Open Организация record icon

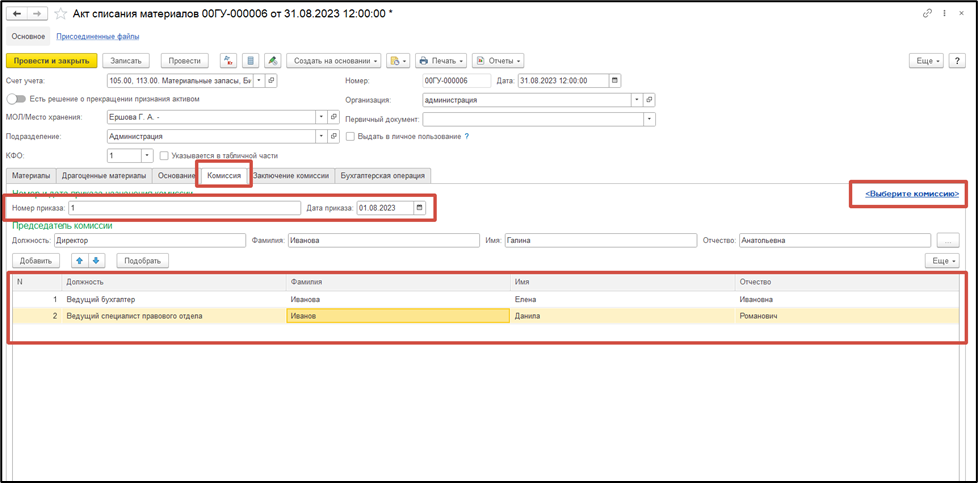click(649, 99)
